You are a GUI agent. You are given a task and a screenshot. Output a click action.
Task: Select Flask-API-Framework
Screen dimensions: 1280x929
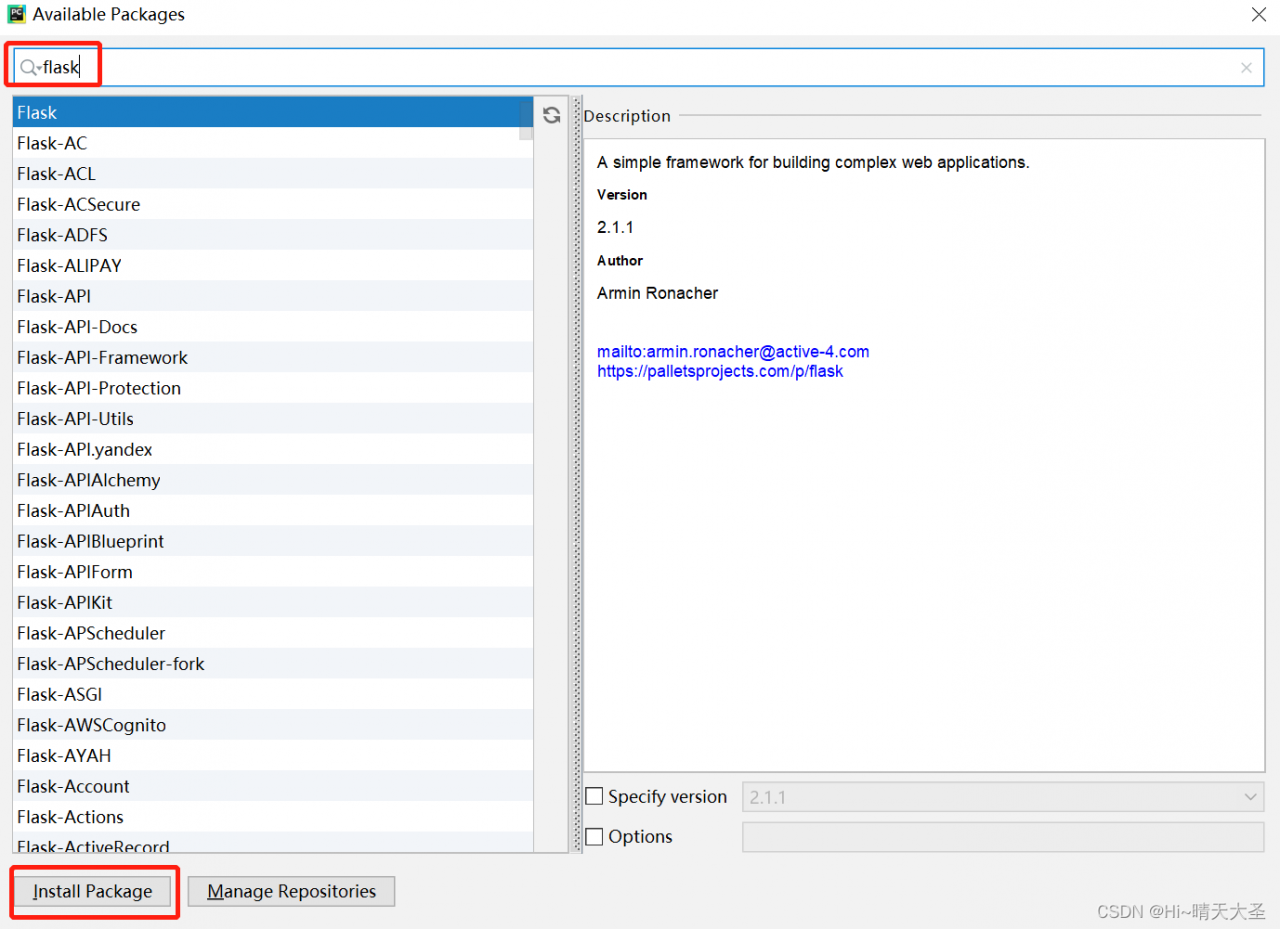pos(272,358)
